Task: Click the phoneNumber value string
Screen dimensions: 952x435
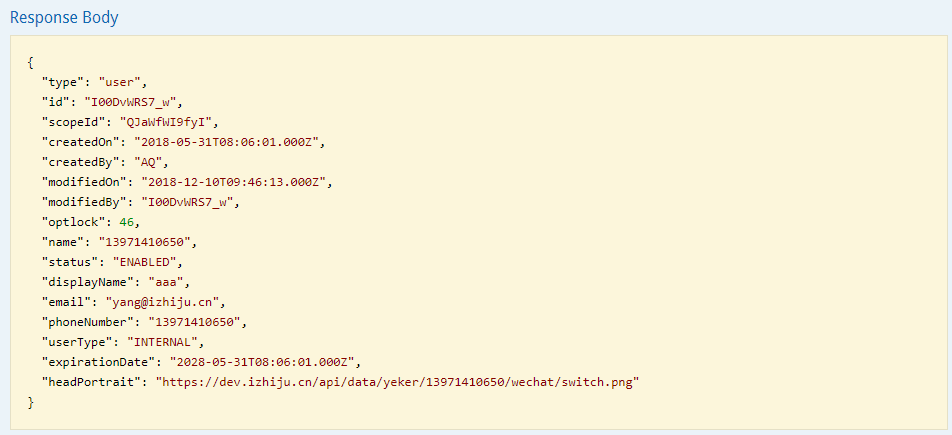Action: 190,322
